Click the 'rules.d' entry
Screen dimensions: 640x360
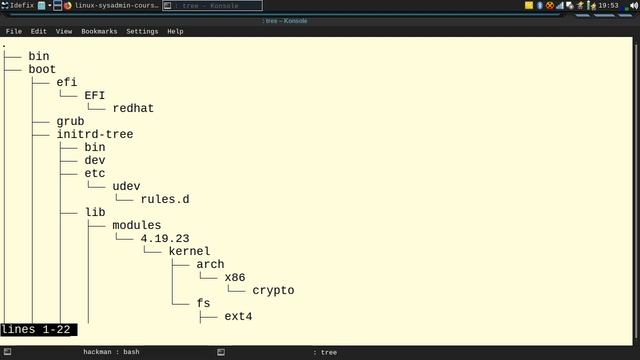165,200
